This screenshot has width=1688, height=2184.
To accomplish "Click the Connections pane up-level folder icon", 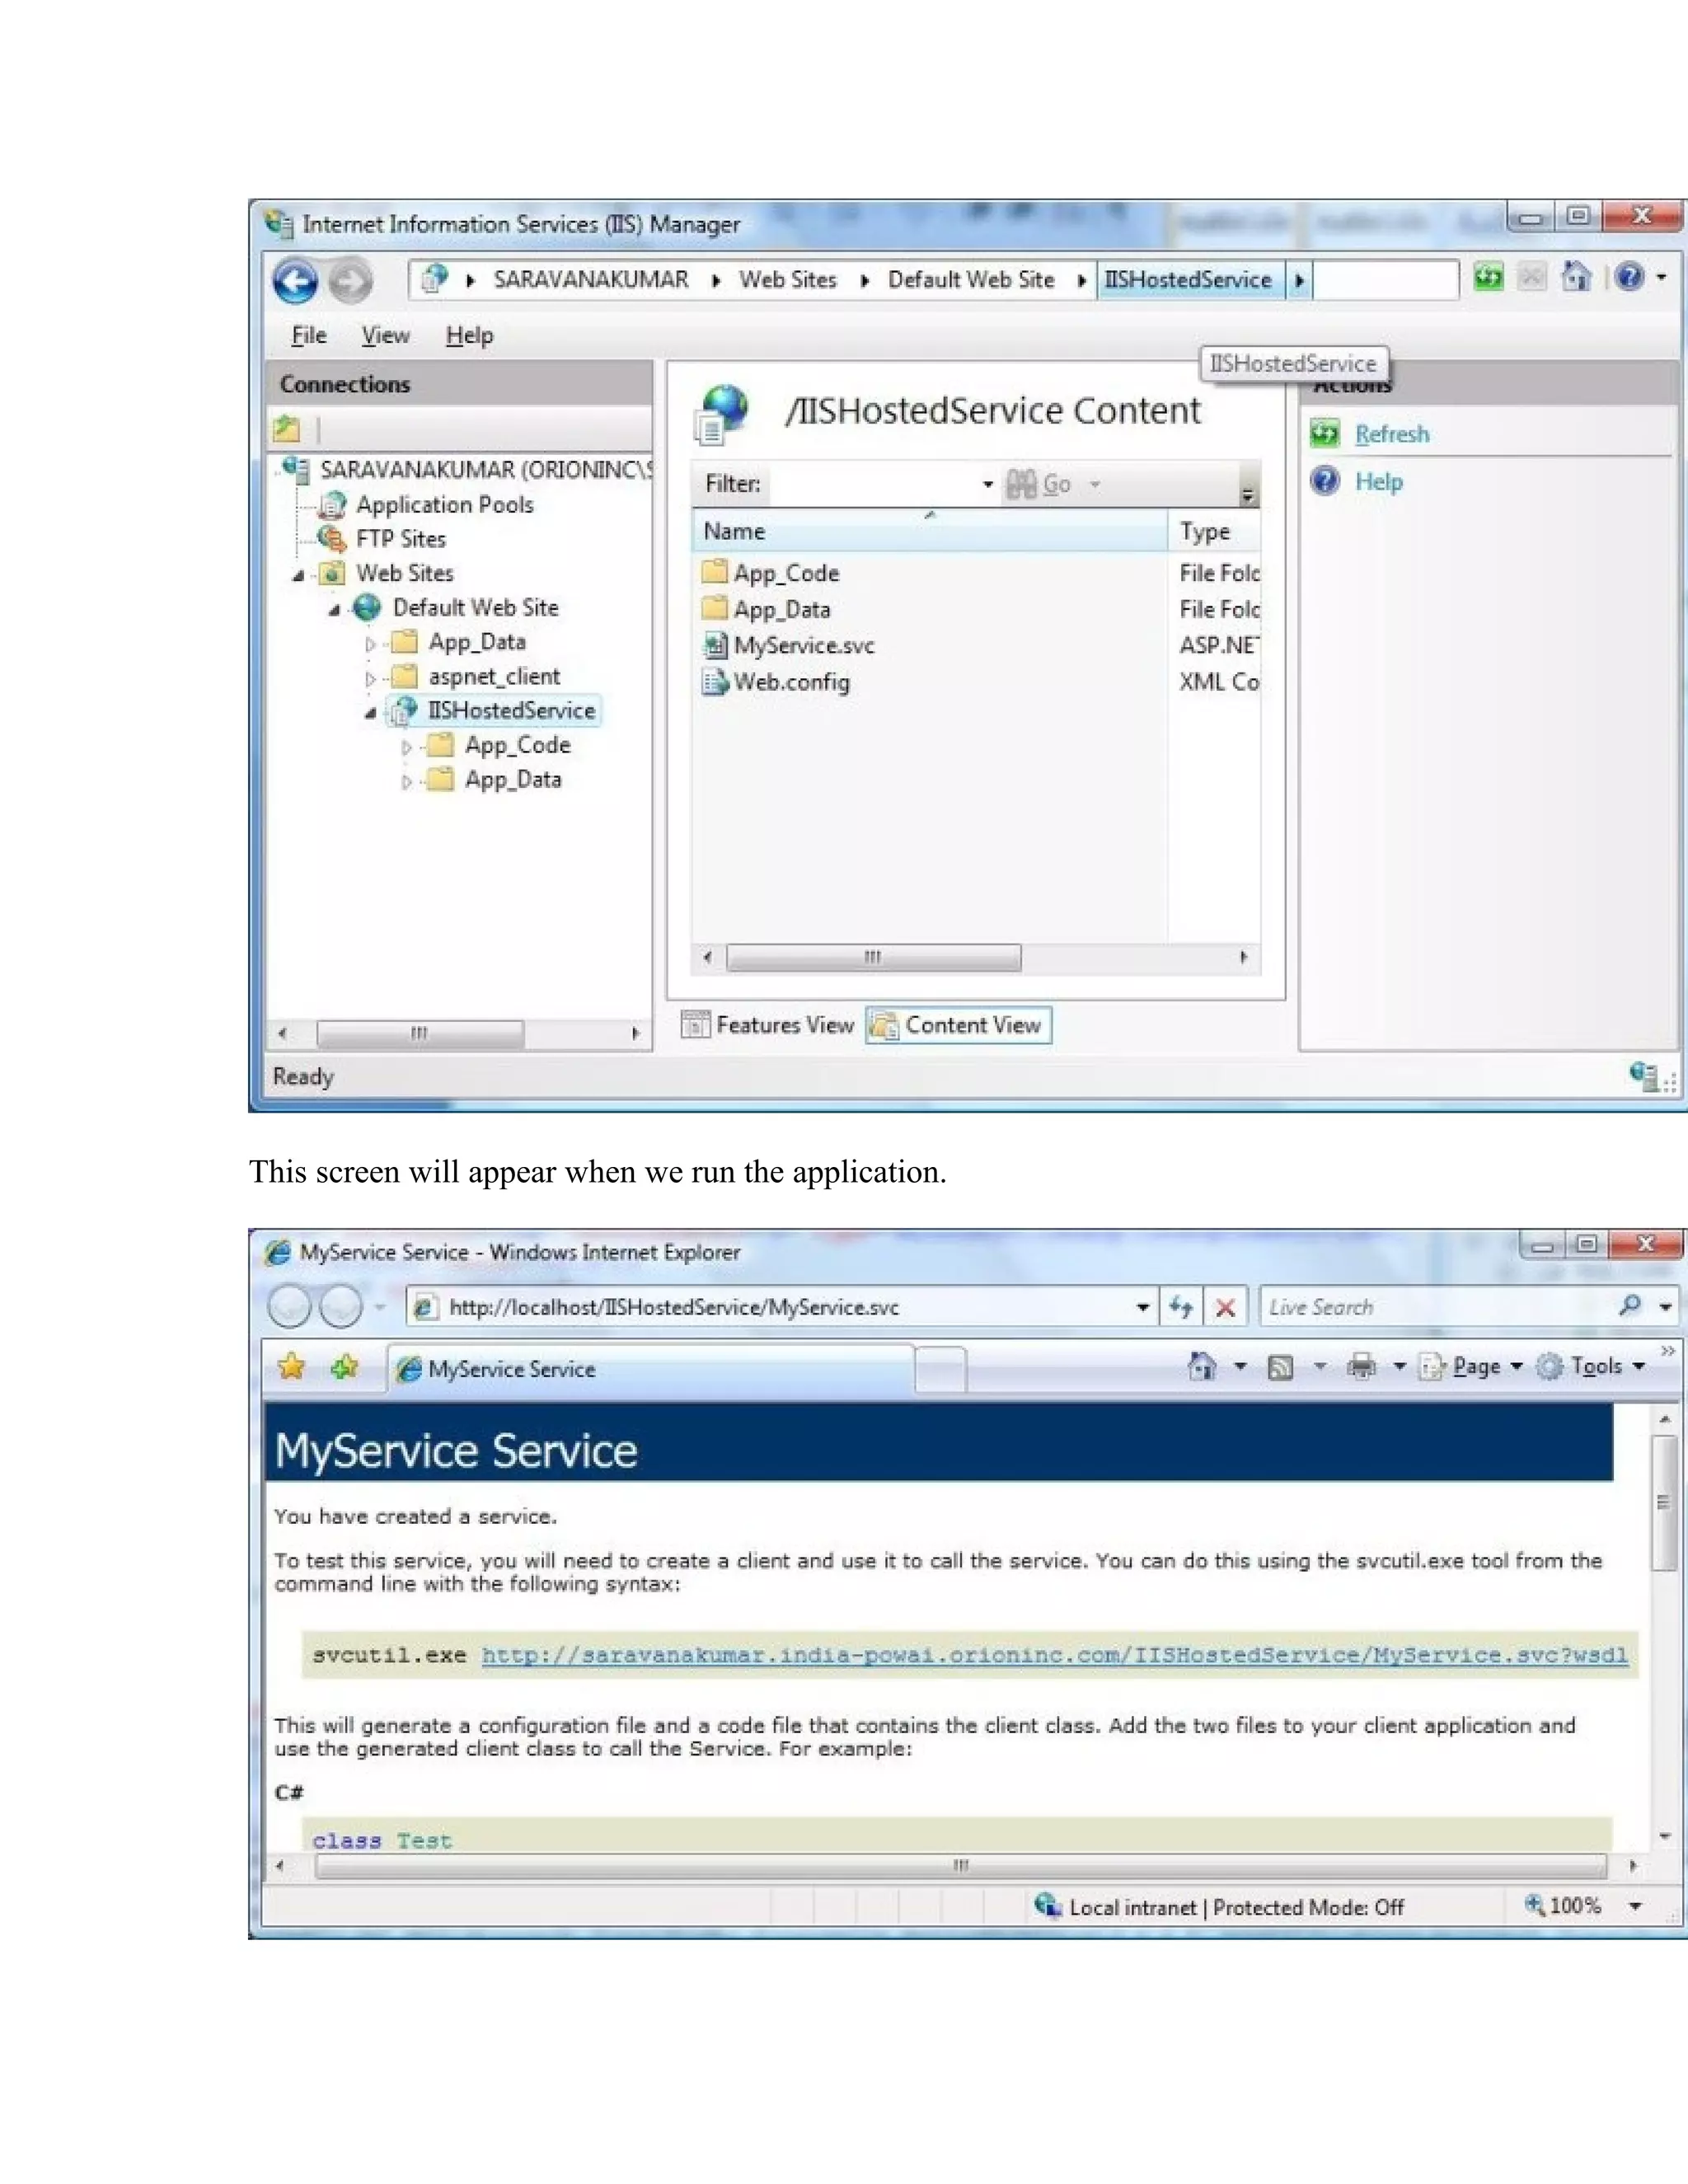I will [287, 429].
